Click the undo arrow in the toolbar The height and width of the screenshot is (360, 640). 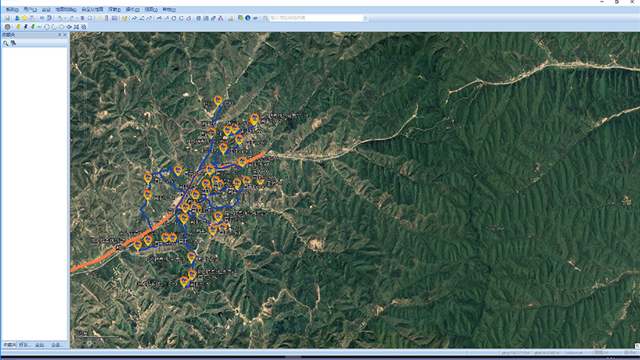pyautogui.click(x=60, y=18)
